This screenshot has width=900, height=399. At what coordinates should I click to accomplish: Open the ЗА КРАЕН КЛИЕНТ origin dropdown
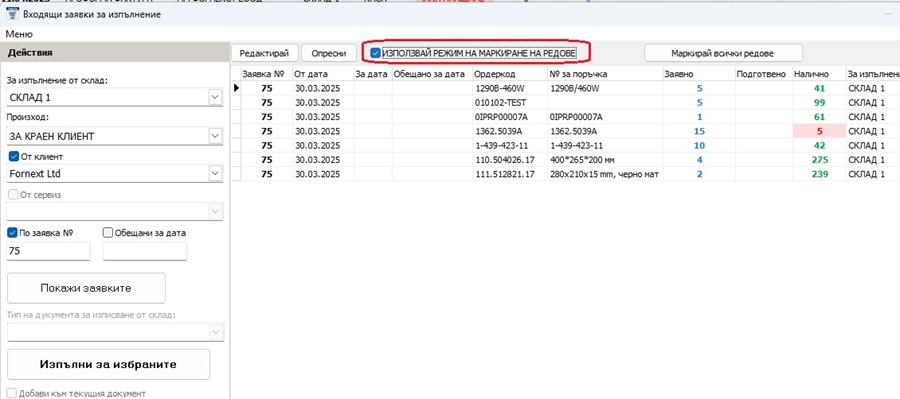click(215, 137)
